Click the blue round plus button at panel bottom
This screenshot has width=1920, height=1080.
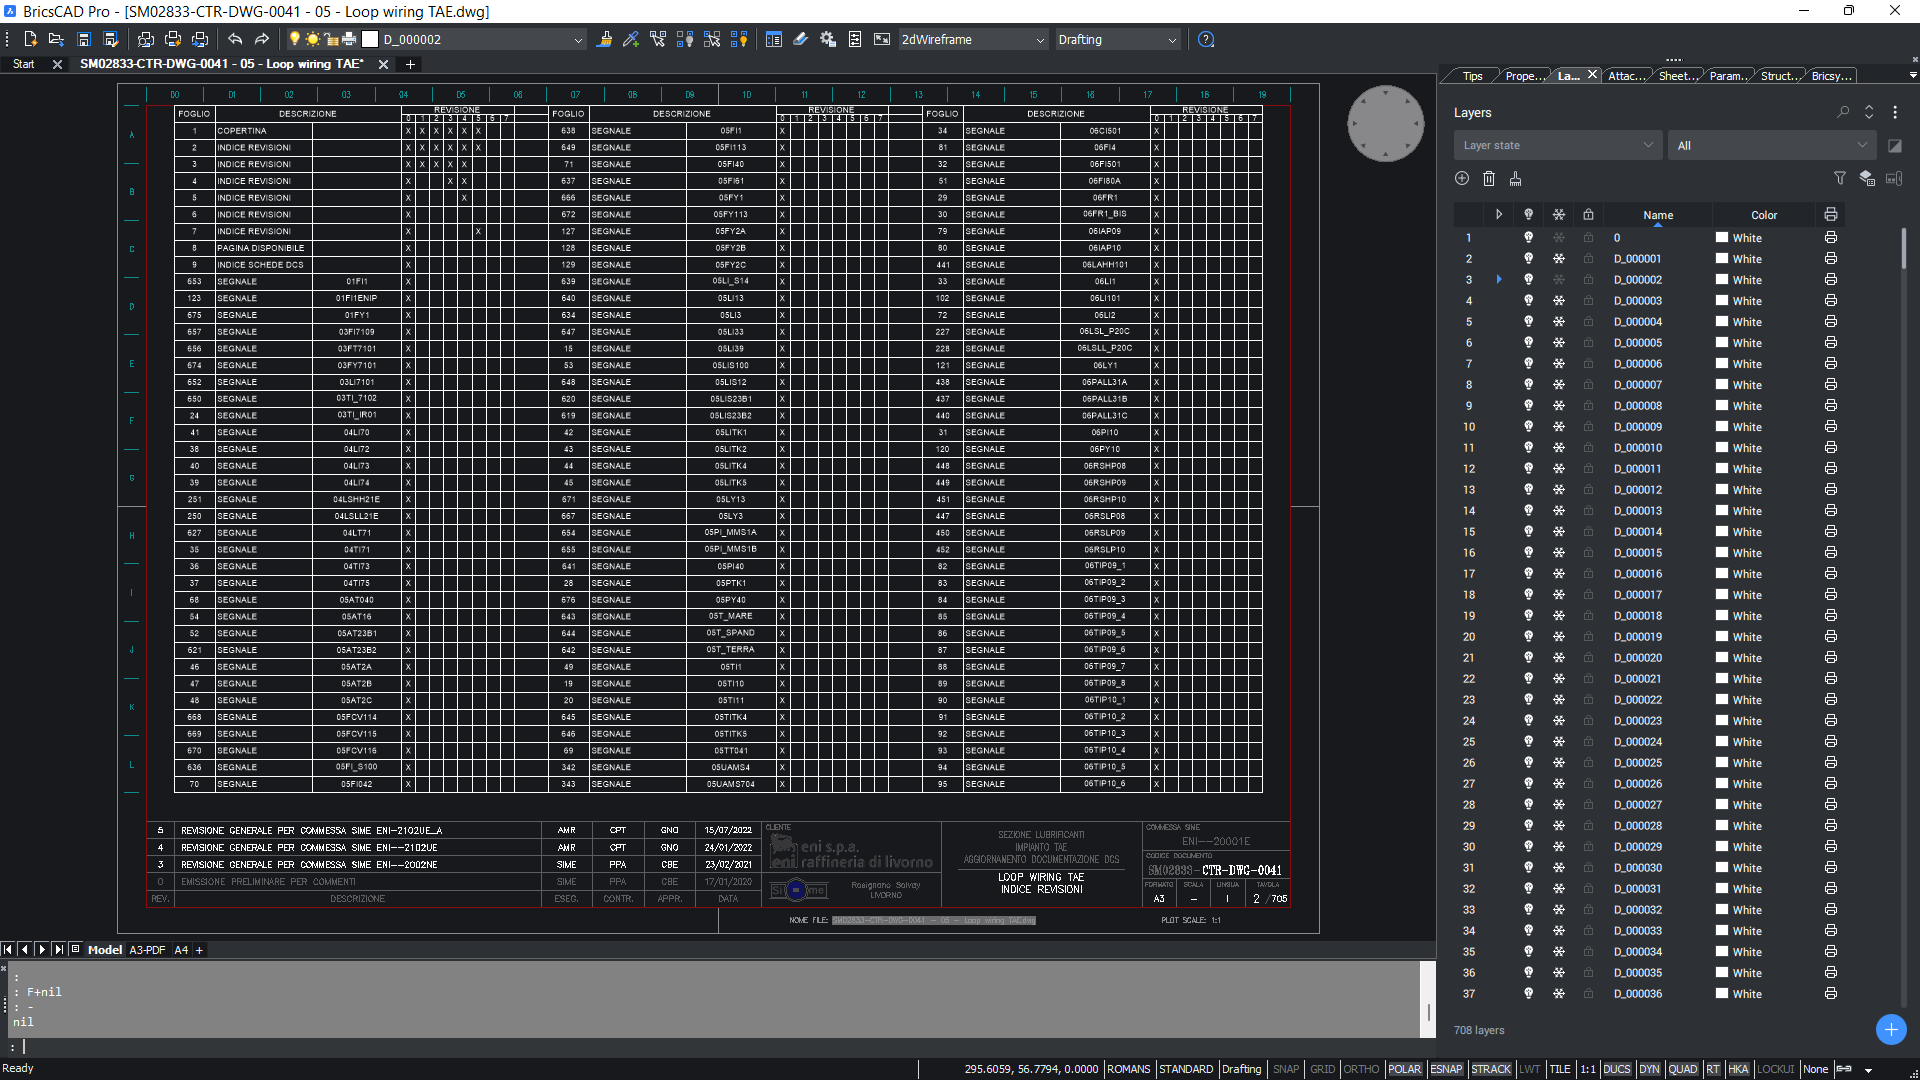pos(1891,1029)
